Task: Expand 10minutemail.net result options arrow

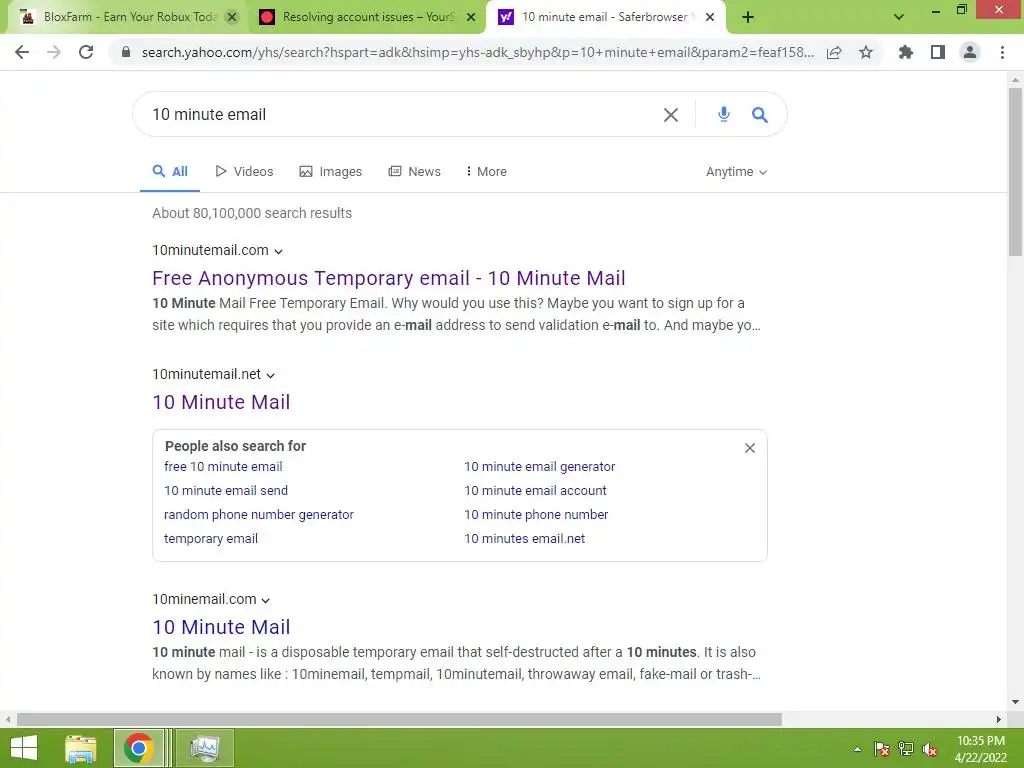Action: (270, 376)
